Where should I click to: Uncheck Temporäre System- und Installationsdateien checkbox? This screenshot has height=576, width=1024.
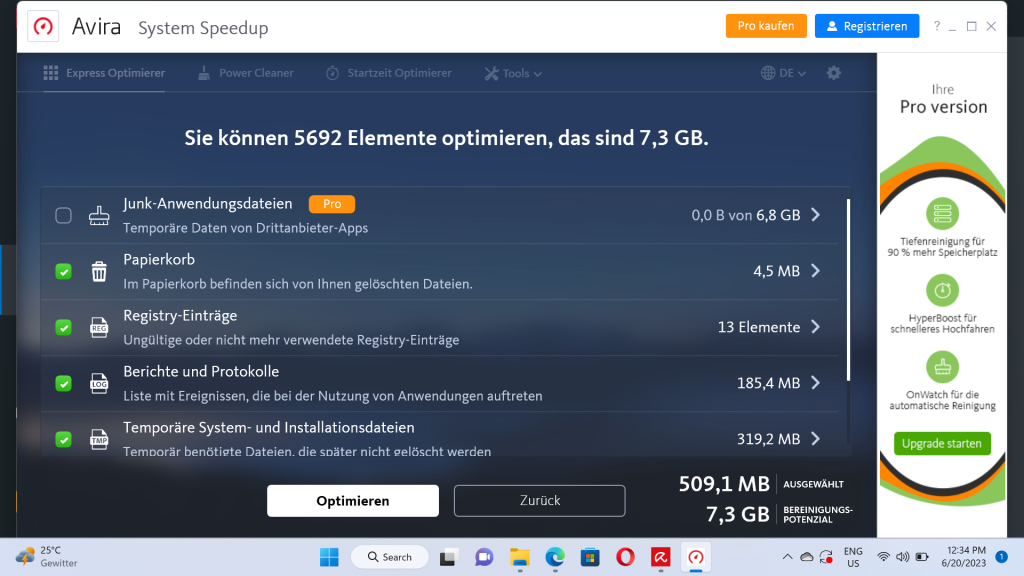[x=63, y=440]
